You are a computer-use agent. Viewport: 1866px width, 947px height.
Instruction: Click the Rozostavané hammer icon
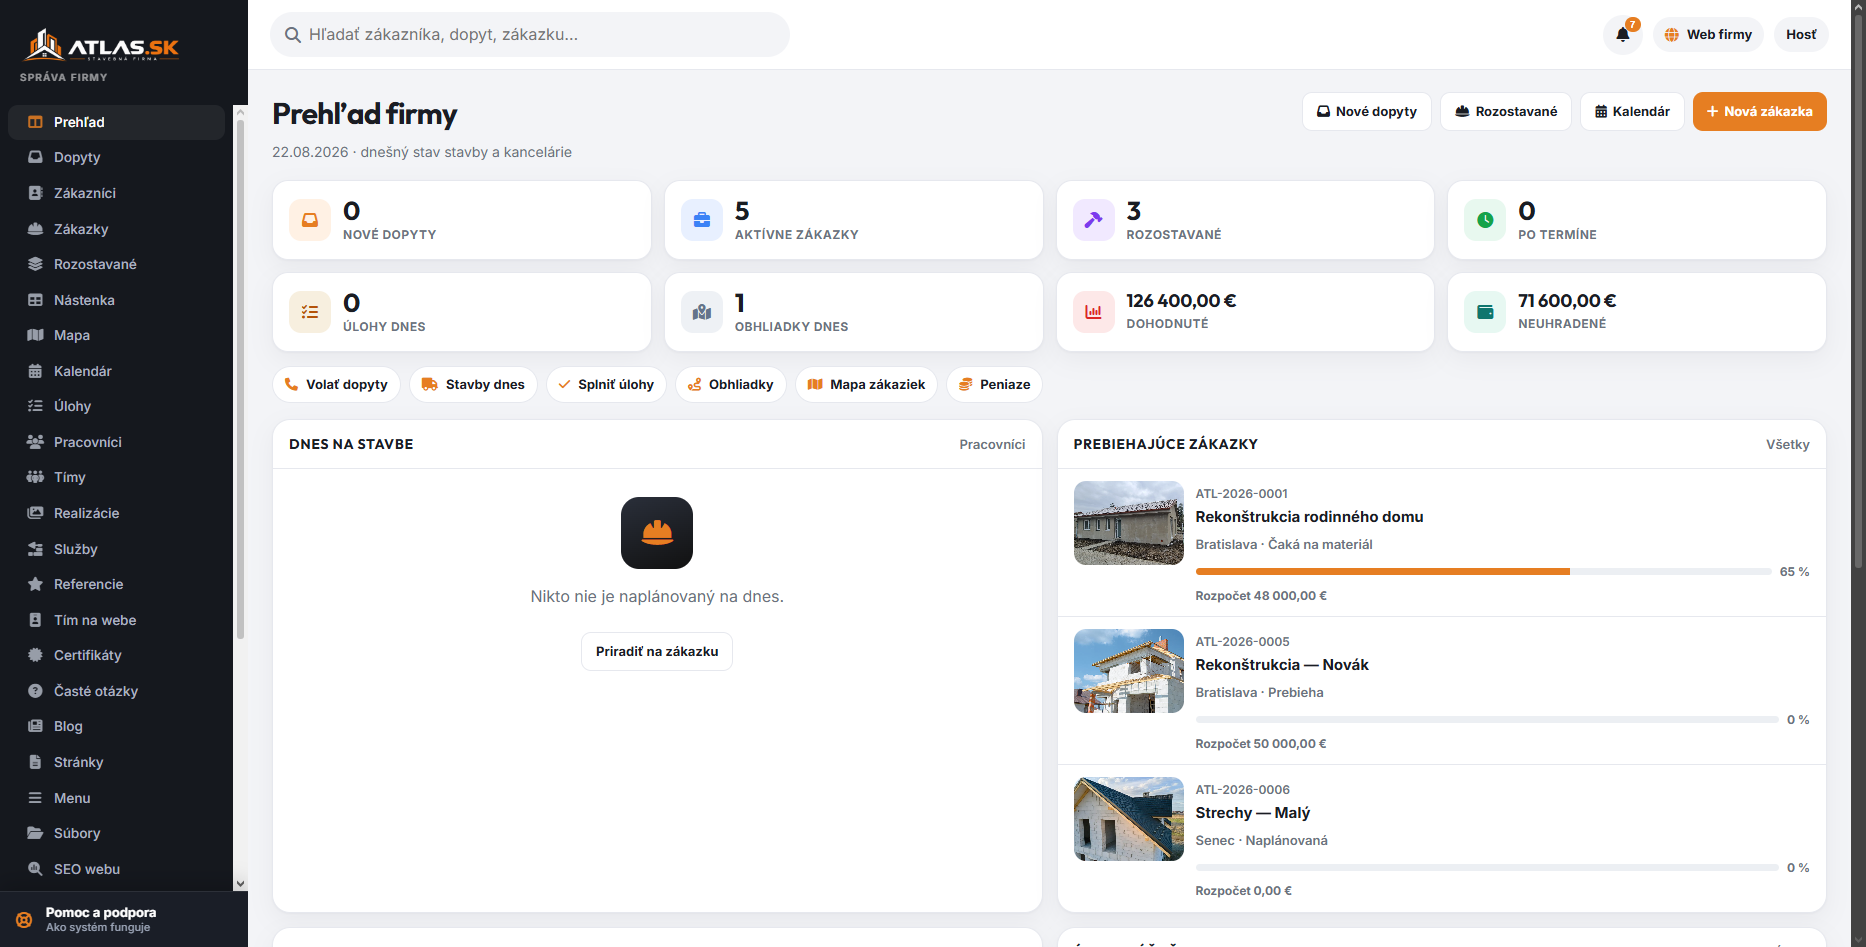pos(1094,220)
